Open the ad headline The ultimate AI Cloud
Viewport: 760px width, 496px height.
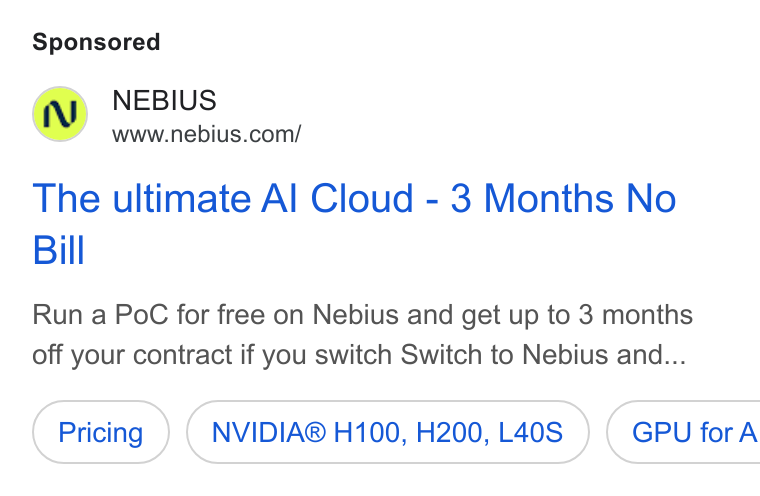pos(354,224)
